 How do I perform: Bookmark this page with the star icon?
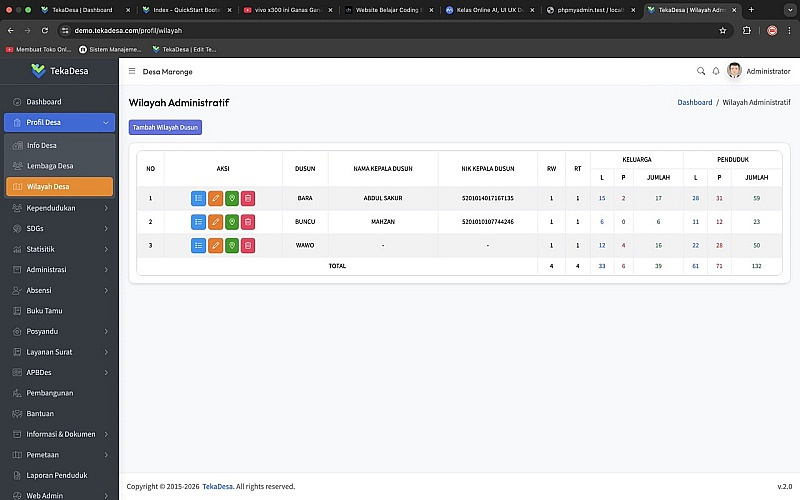click(723, 30)
